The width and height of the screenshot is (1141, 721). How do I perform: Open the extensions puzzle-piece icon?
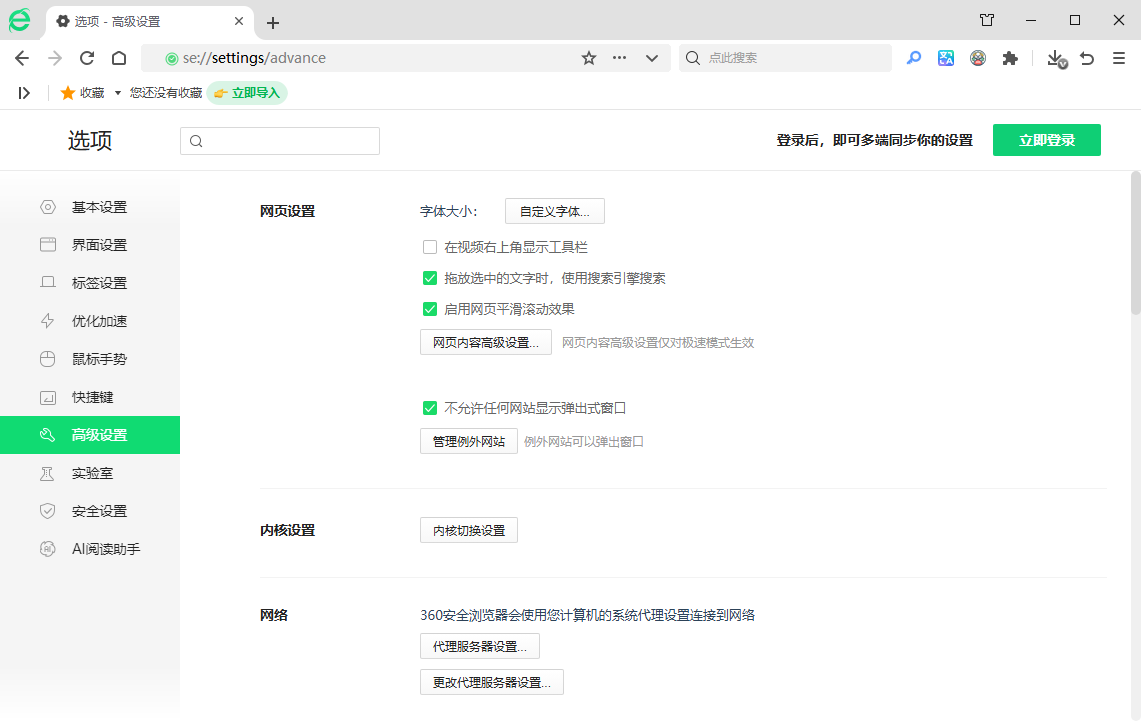[1010, 58]
